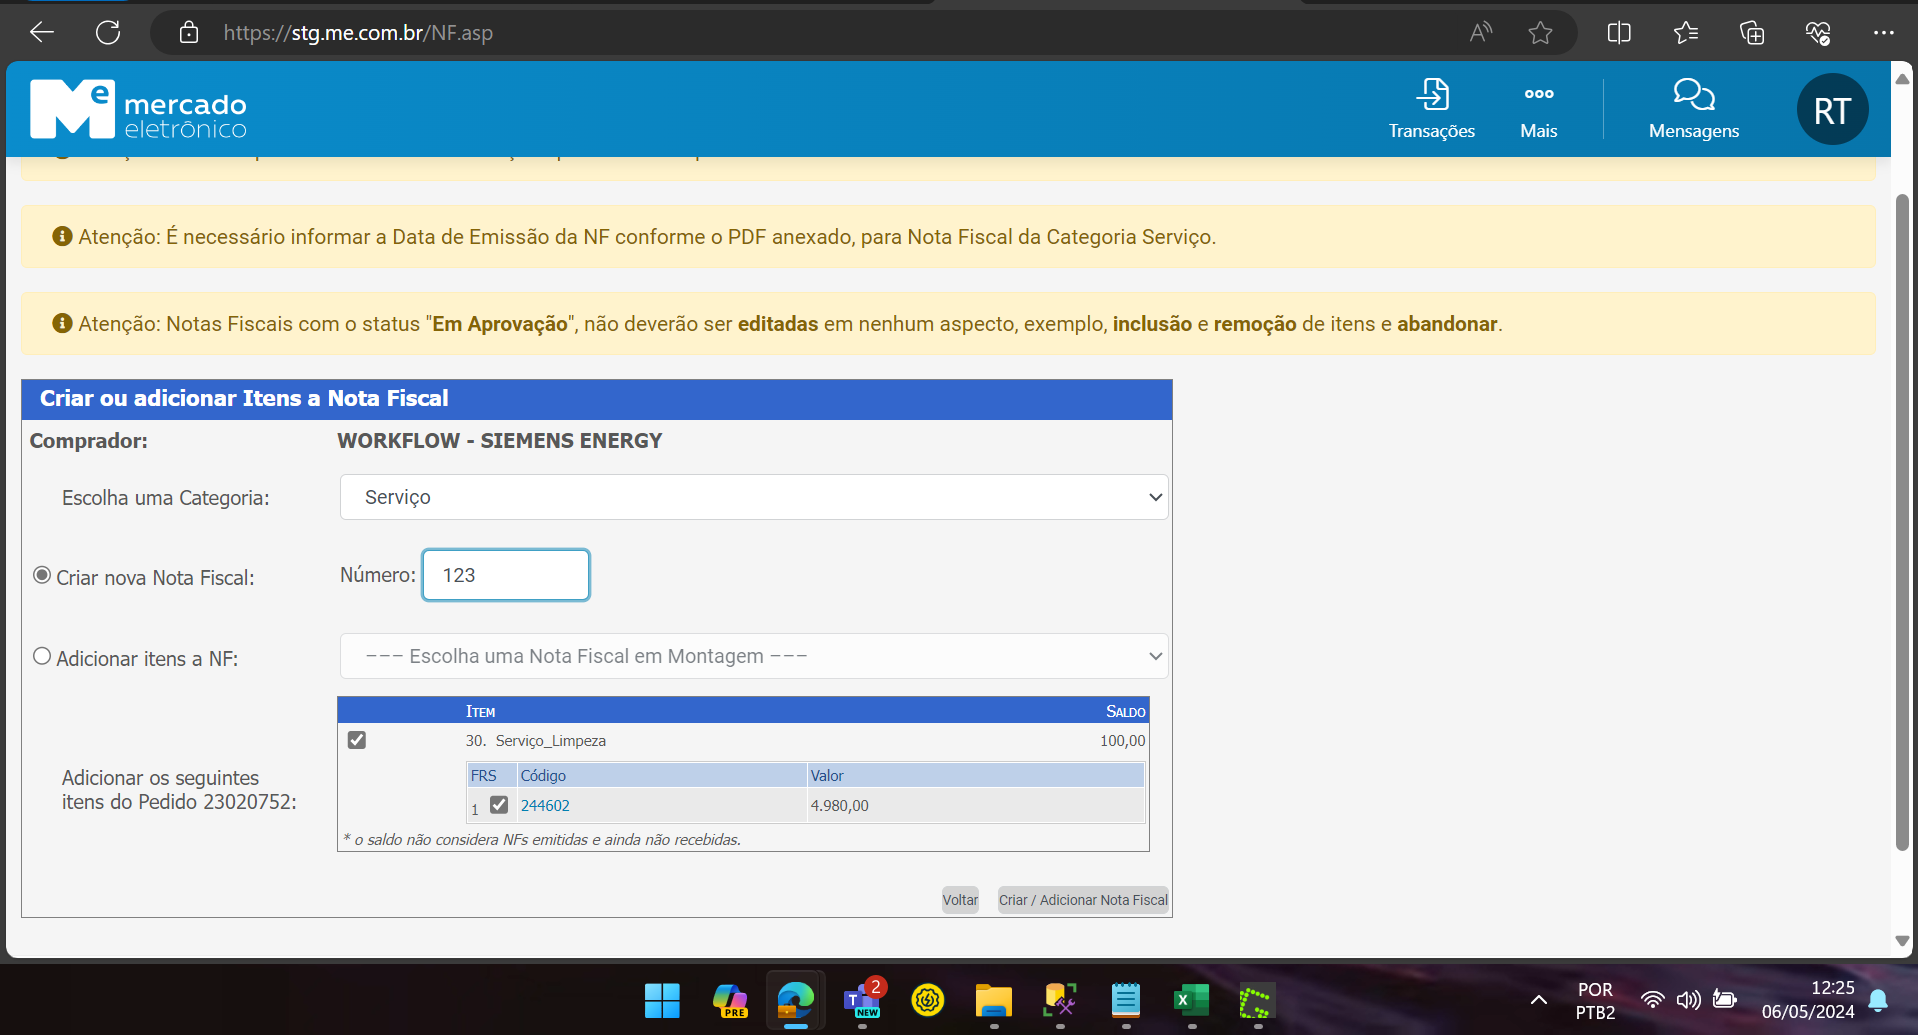
Task: Click the Serviço_Limpeza item text
Action: click(x=551, y=741)
